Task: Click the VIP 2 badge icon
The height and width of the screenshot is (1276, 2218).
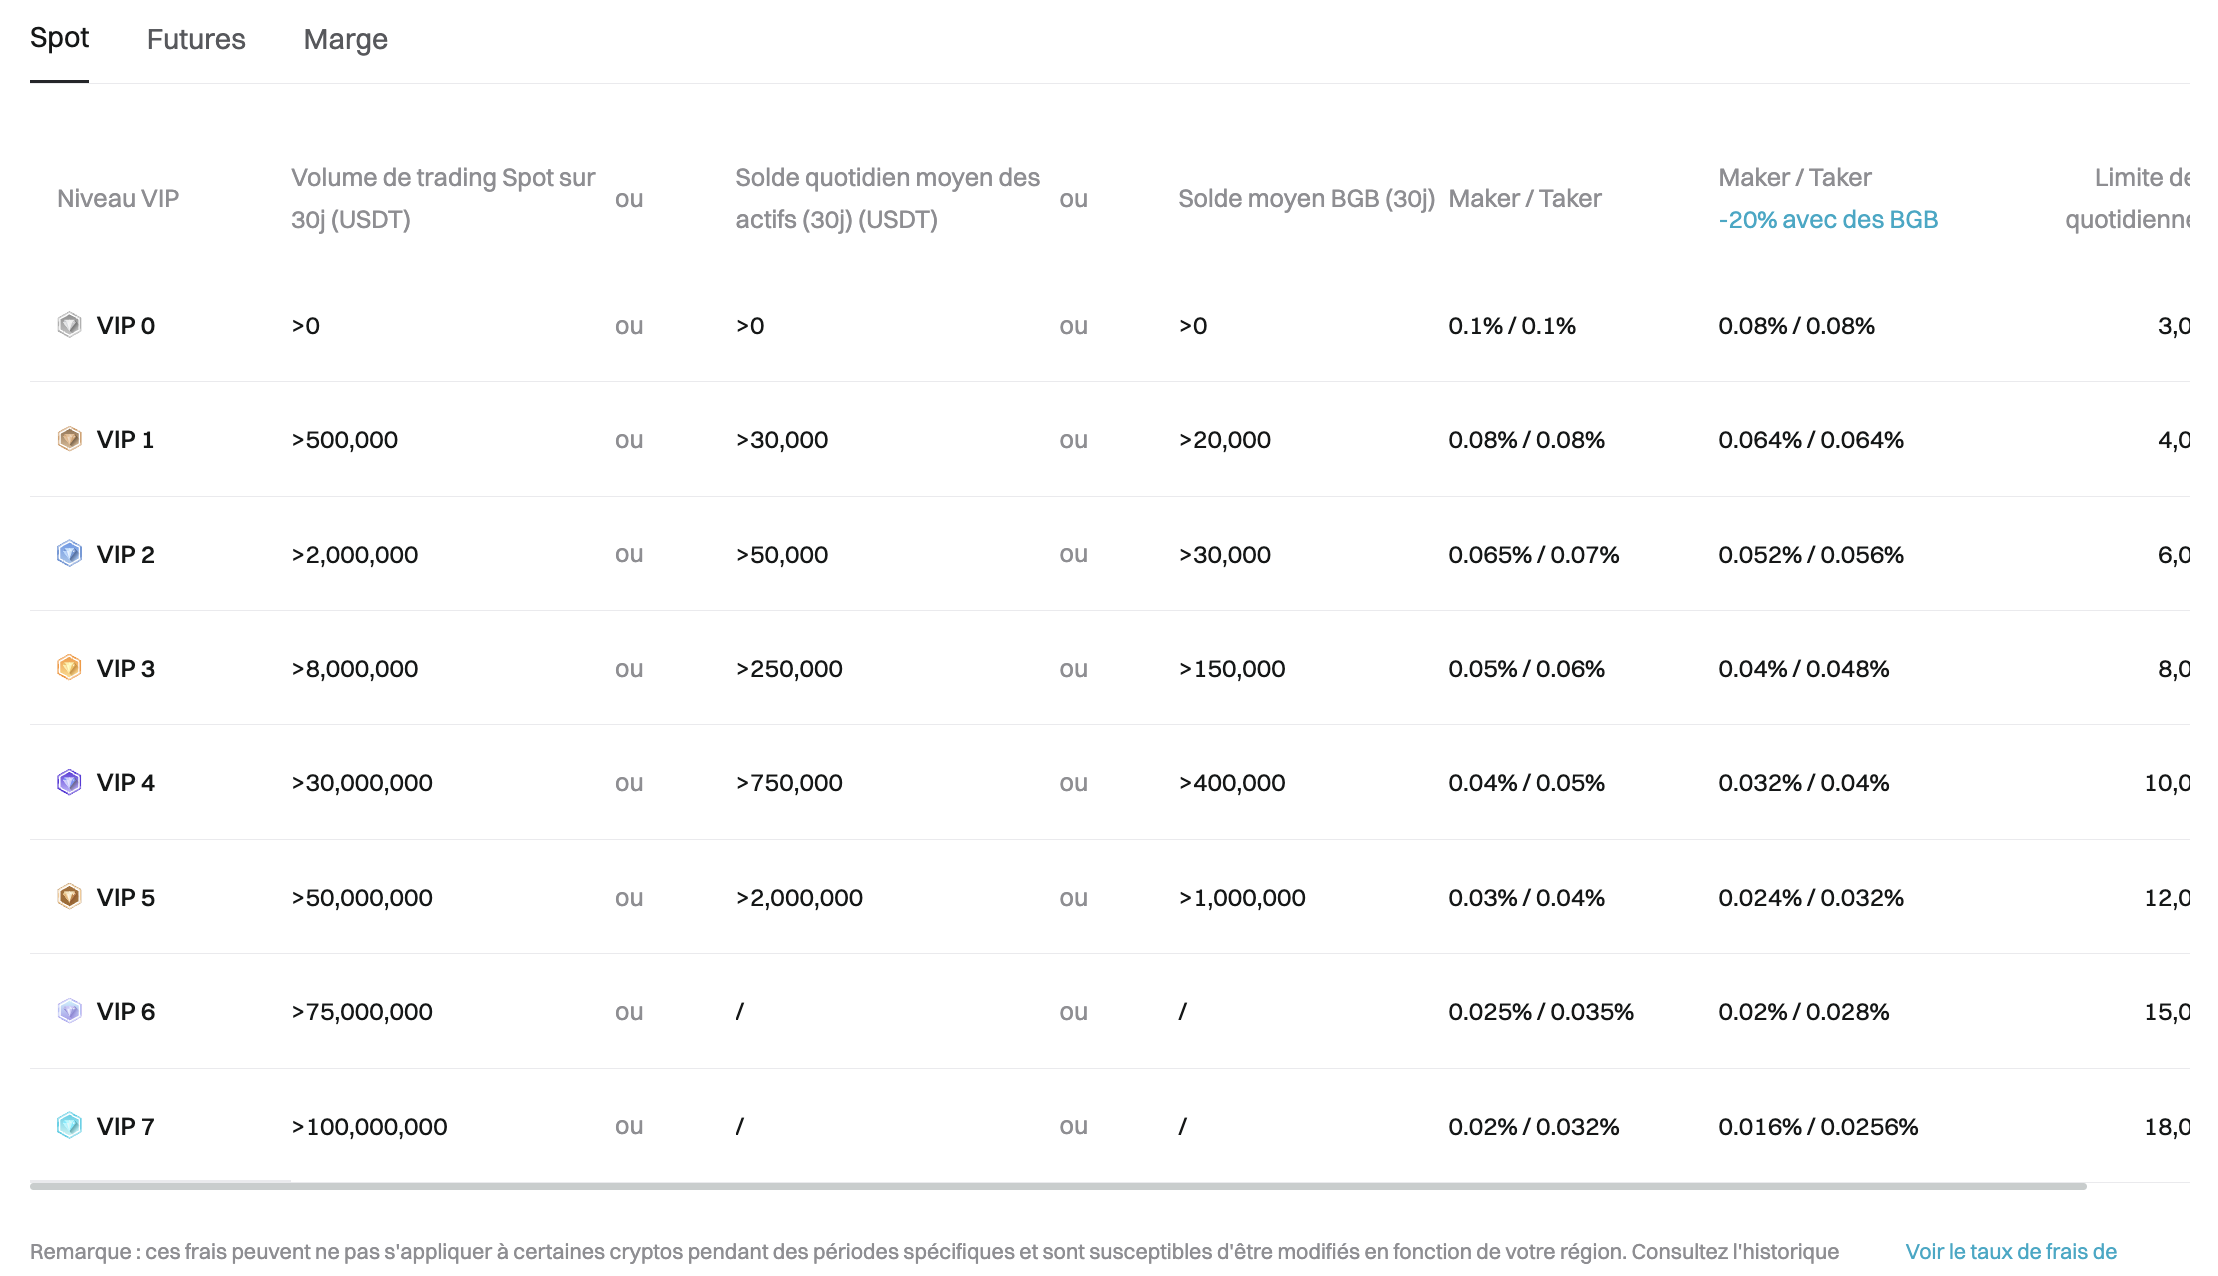Action: pyautogui.click(x=69, y=554)
